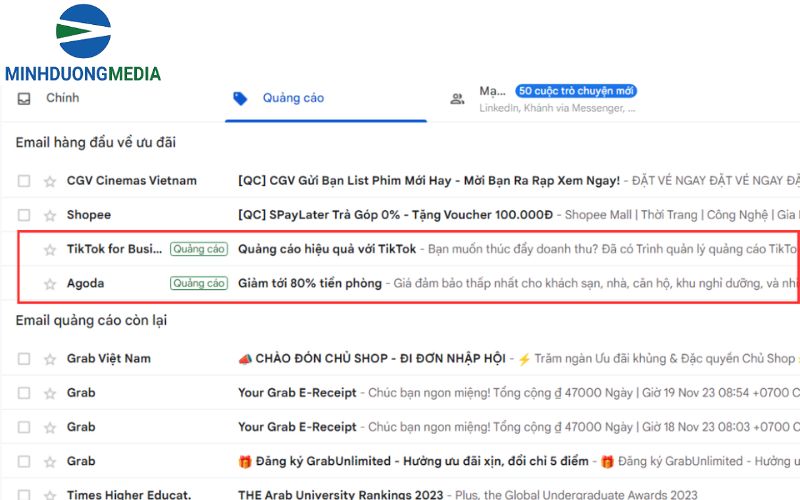Image resolution: width=800 pixels, height=500 pixels.
Task: Star the Grab Việt Nam email
Action: point(49,359)
